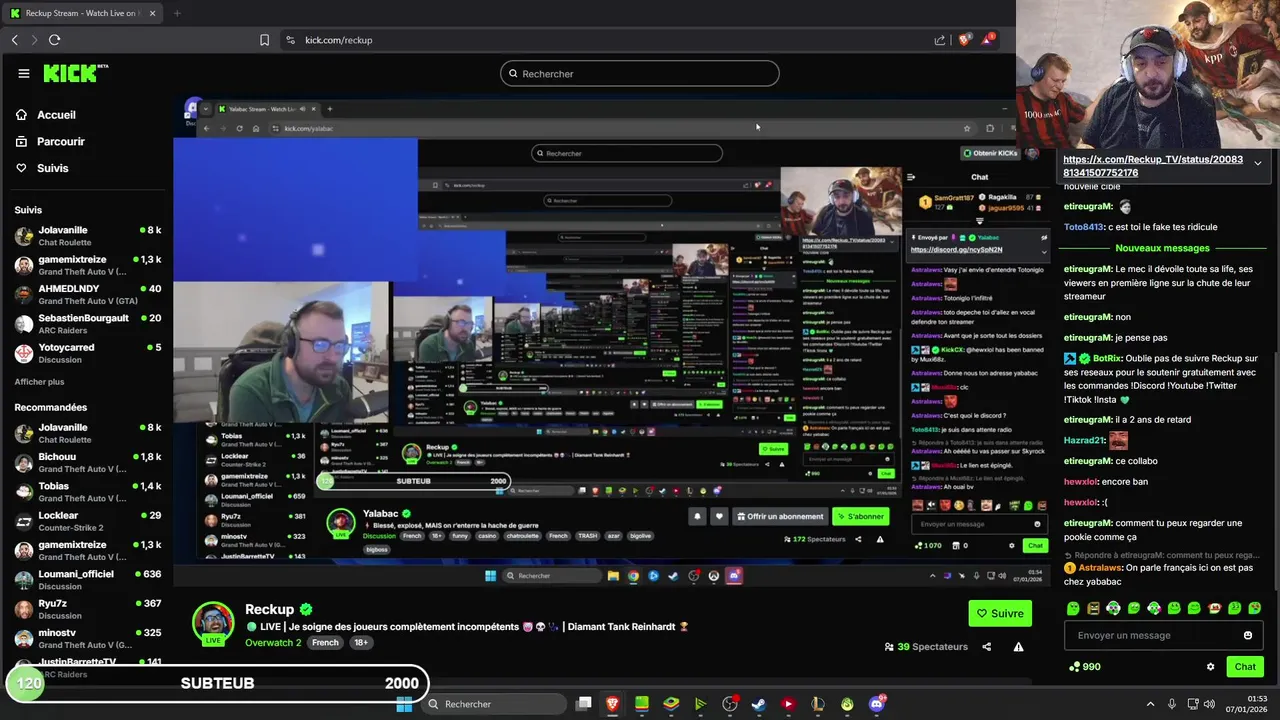Click the 18+ tag
The image size is (1280, 720).
click(361, 643)
